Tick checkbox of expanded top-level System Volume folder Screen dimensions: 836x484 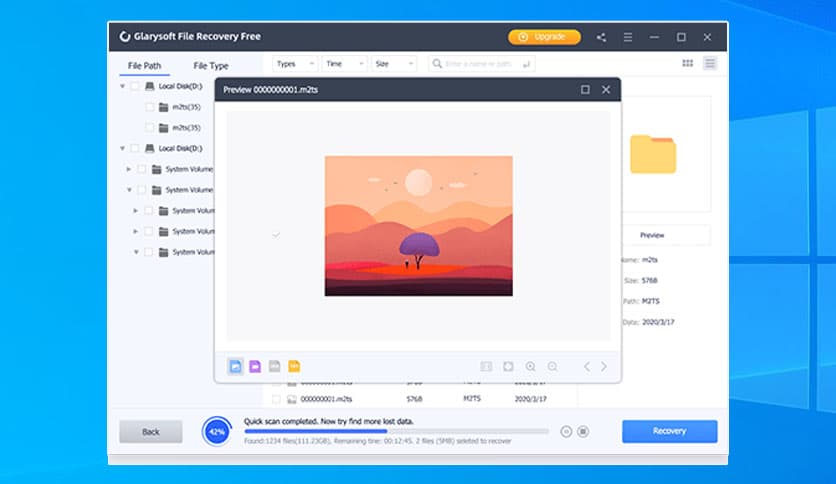click(x=142, y=190)
